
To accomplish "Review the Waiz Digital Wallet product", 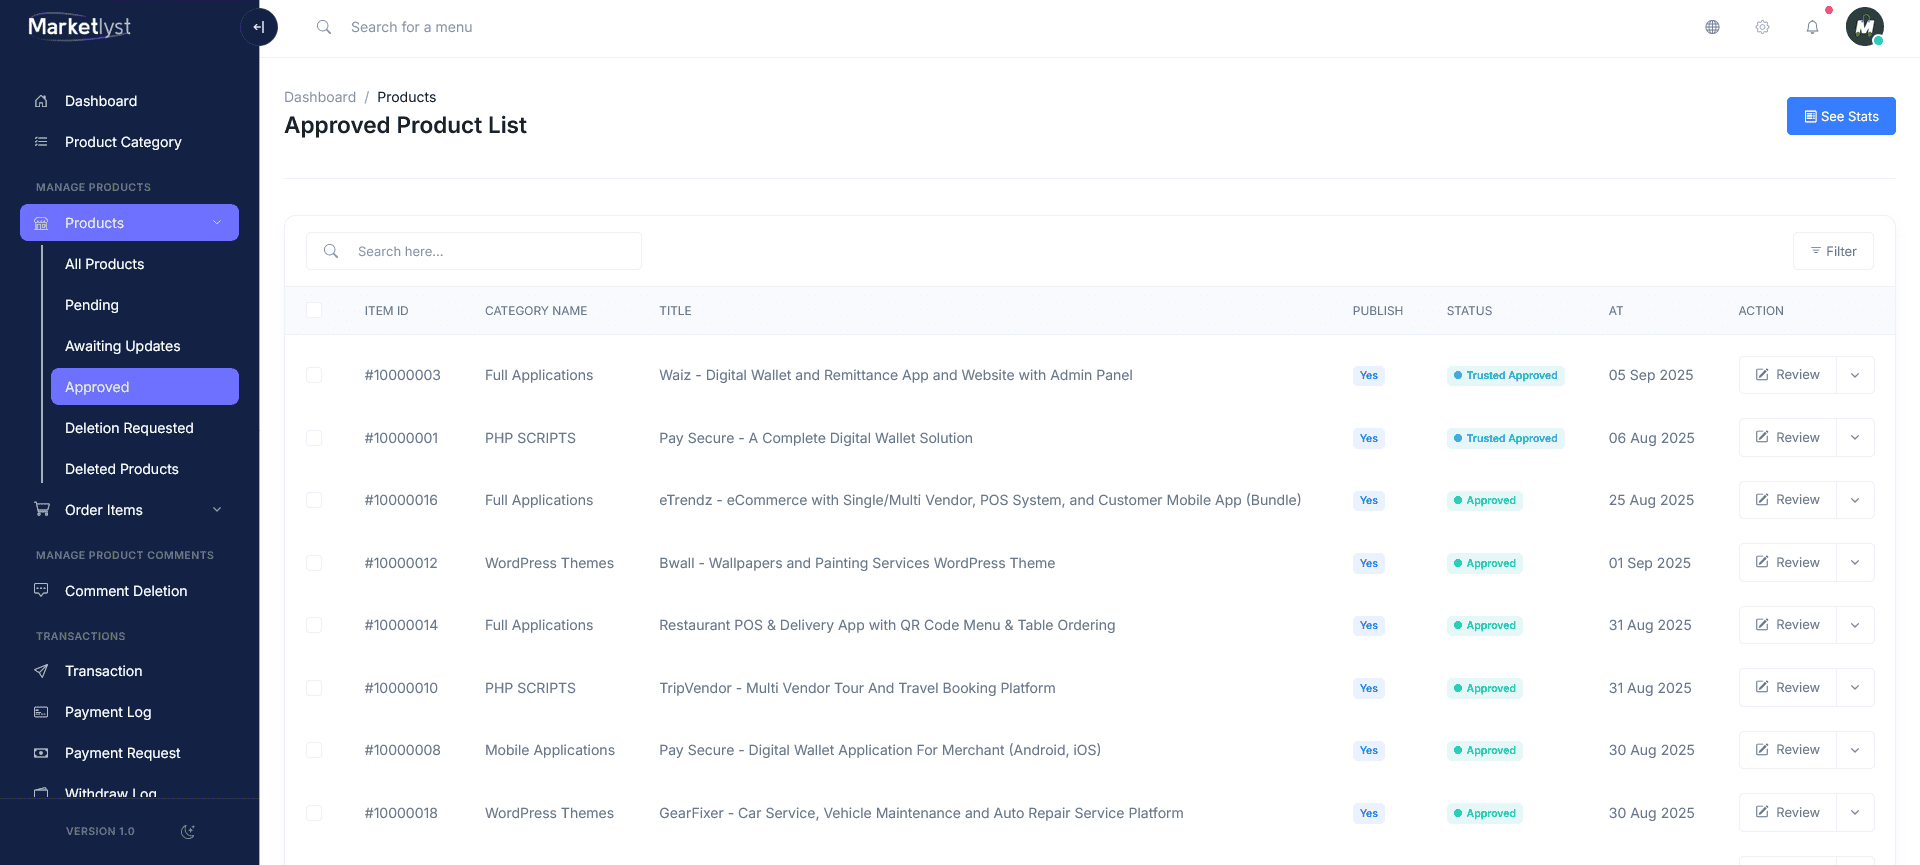I will pyautogui.click(x=1787, y=375).
